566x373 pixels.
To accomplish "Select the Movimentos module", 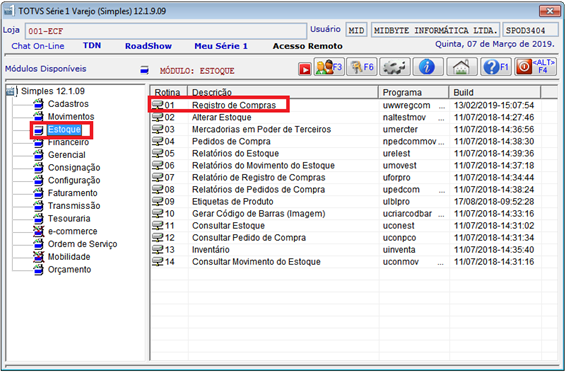I will pyautogui.click(x=71, y=117).
